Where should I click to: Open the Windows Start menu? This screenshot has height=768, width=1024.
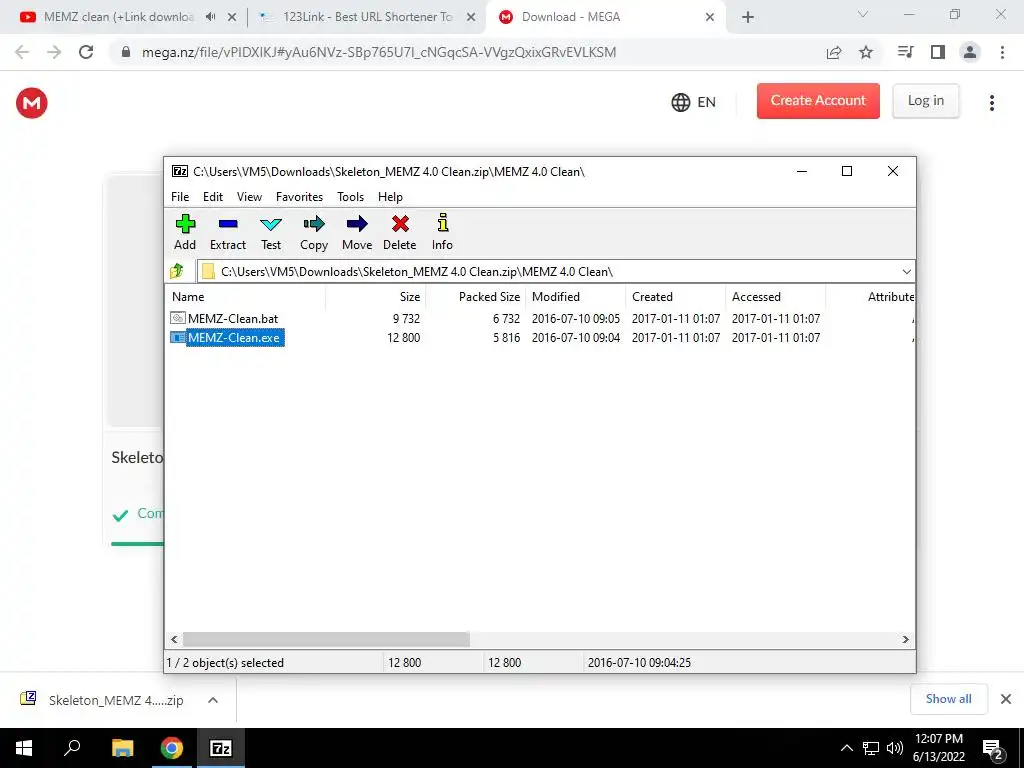pos(24,748)
